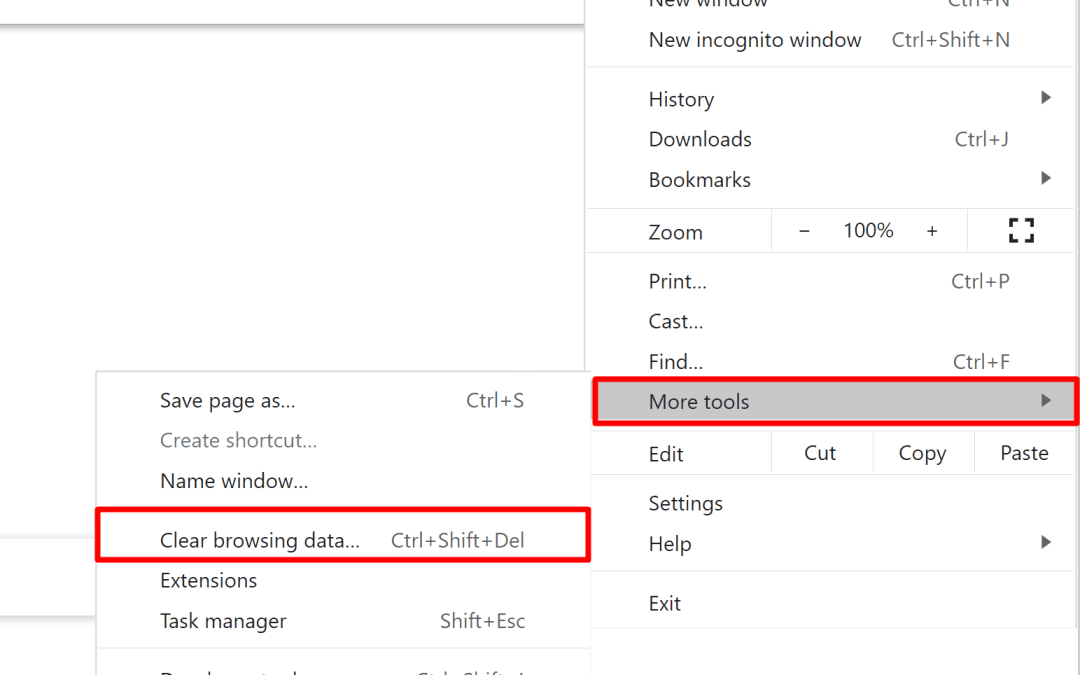The height and width of the screenshot is (675, 1080).
Task: Open the Find bar
Action: 674,361
